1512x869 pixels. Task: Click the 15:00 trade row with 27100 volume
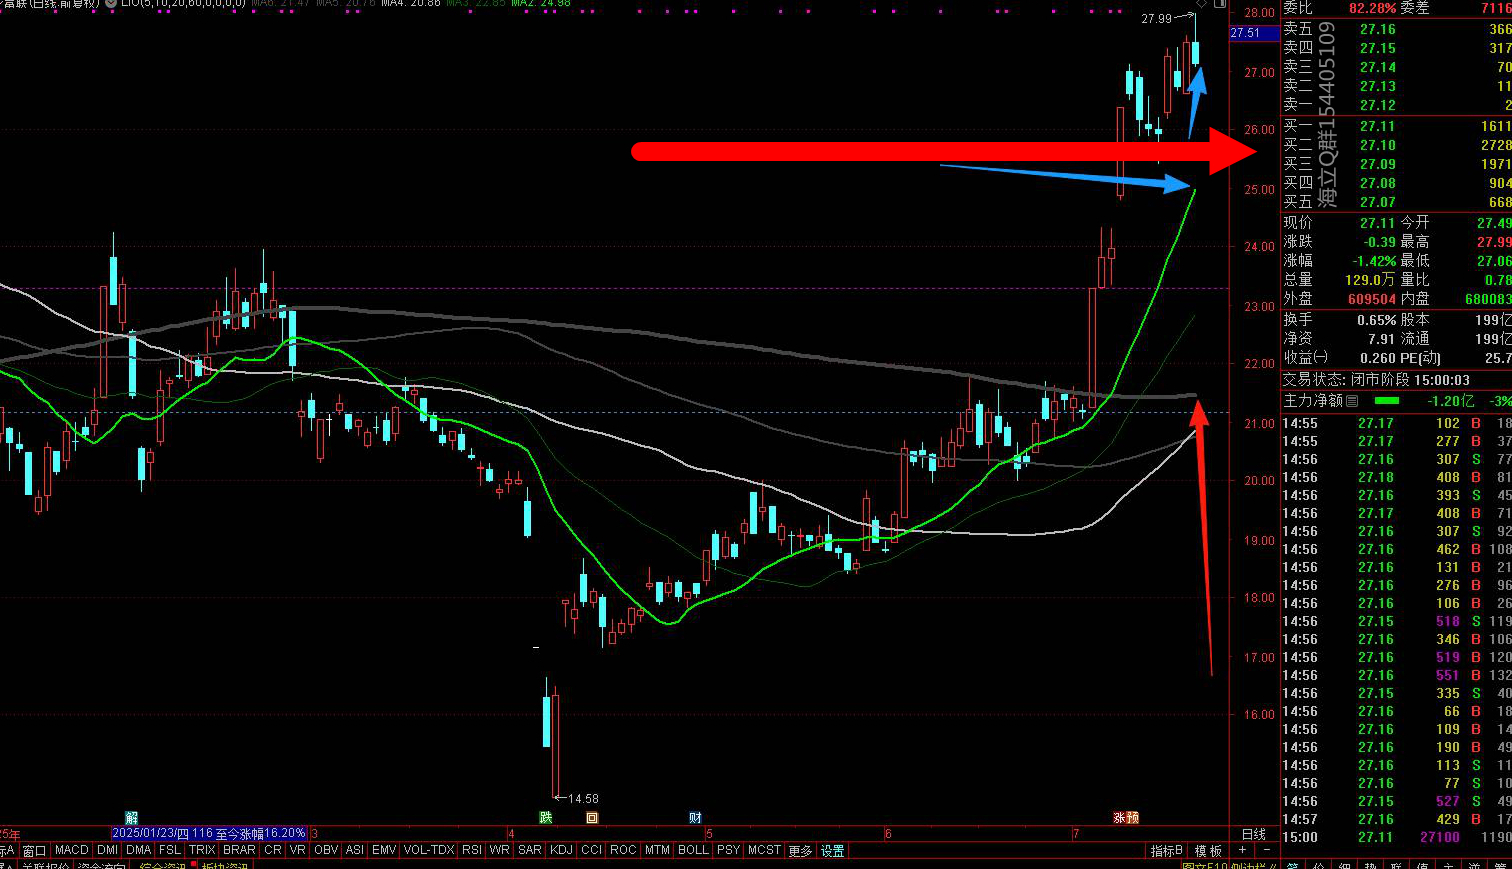tap(1397, 837)
